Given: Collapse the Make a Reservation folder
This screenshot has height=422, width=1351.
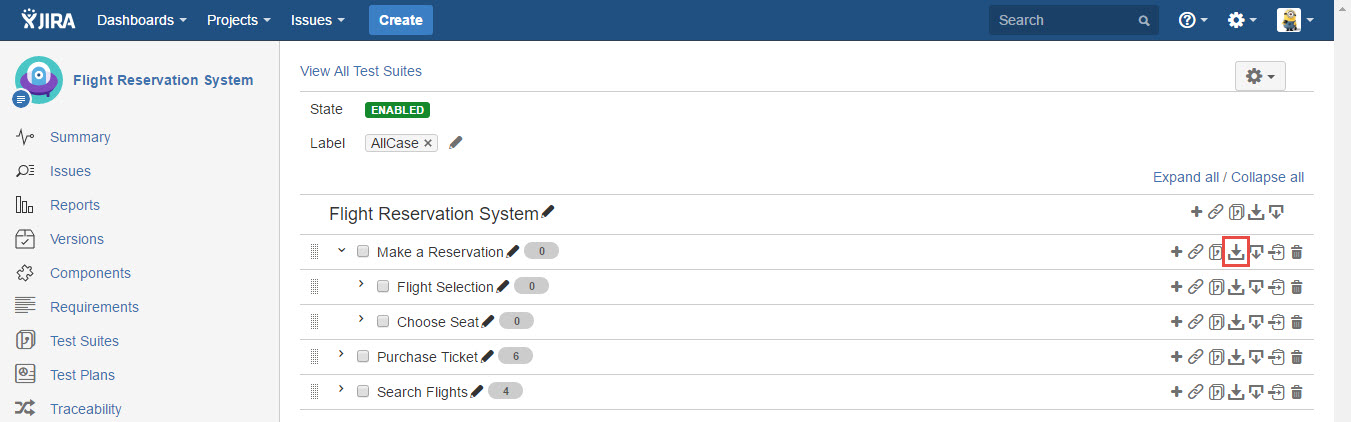Looking at the screenshot, I should 342,251.
